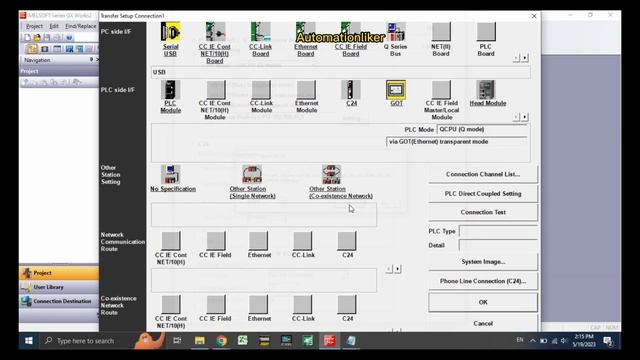Select the Head Module icon
The image size is (640, 360).
(x=486, y=90)
